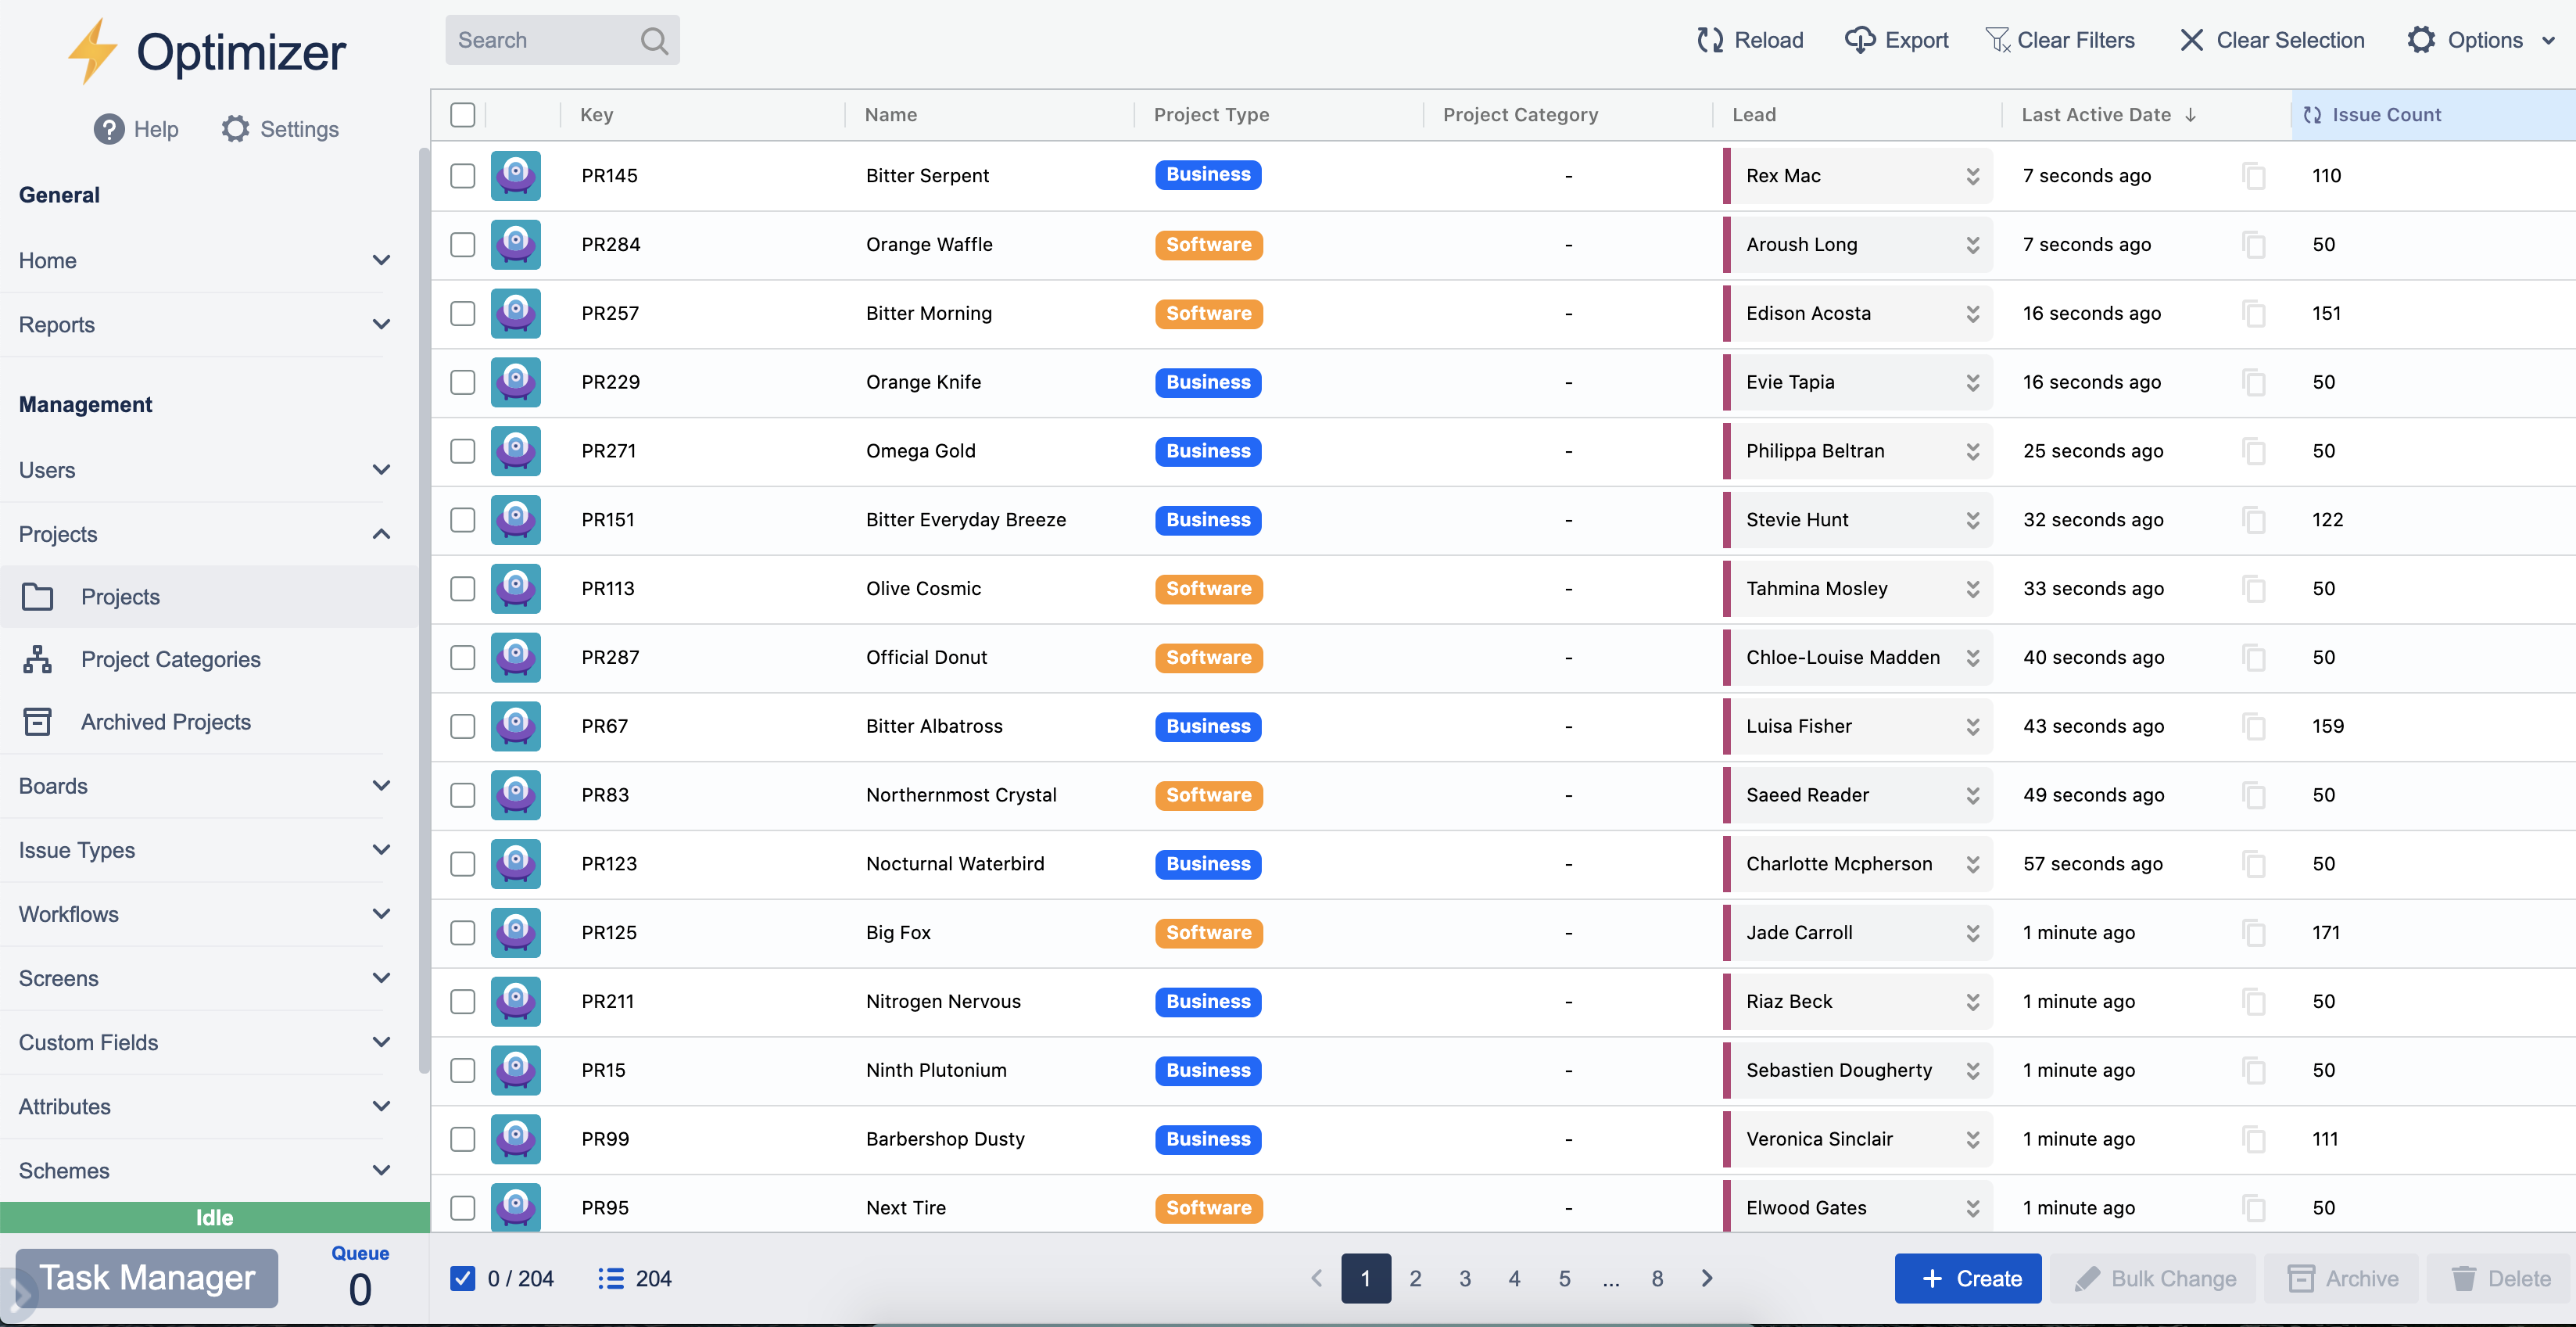The height and width of the screenshot is (1327, 2576).
Task: Open the Lead dropdown for Rex Mac
Action: point(1972,176)
